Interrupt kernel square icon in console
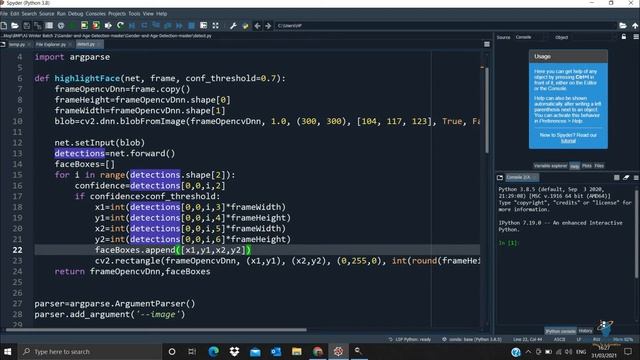The width and height of the screenshot is (640, 360). point(616,178)
